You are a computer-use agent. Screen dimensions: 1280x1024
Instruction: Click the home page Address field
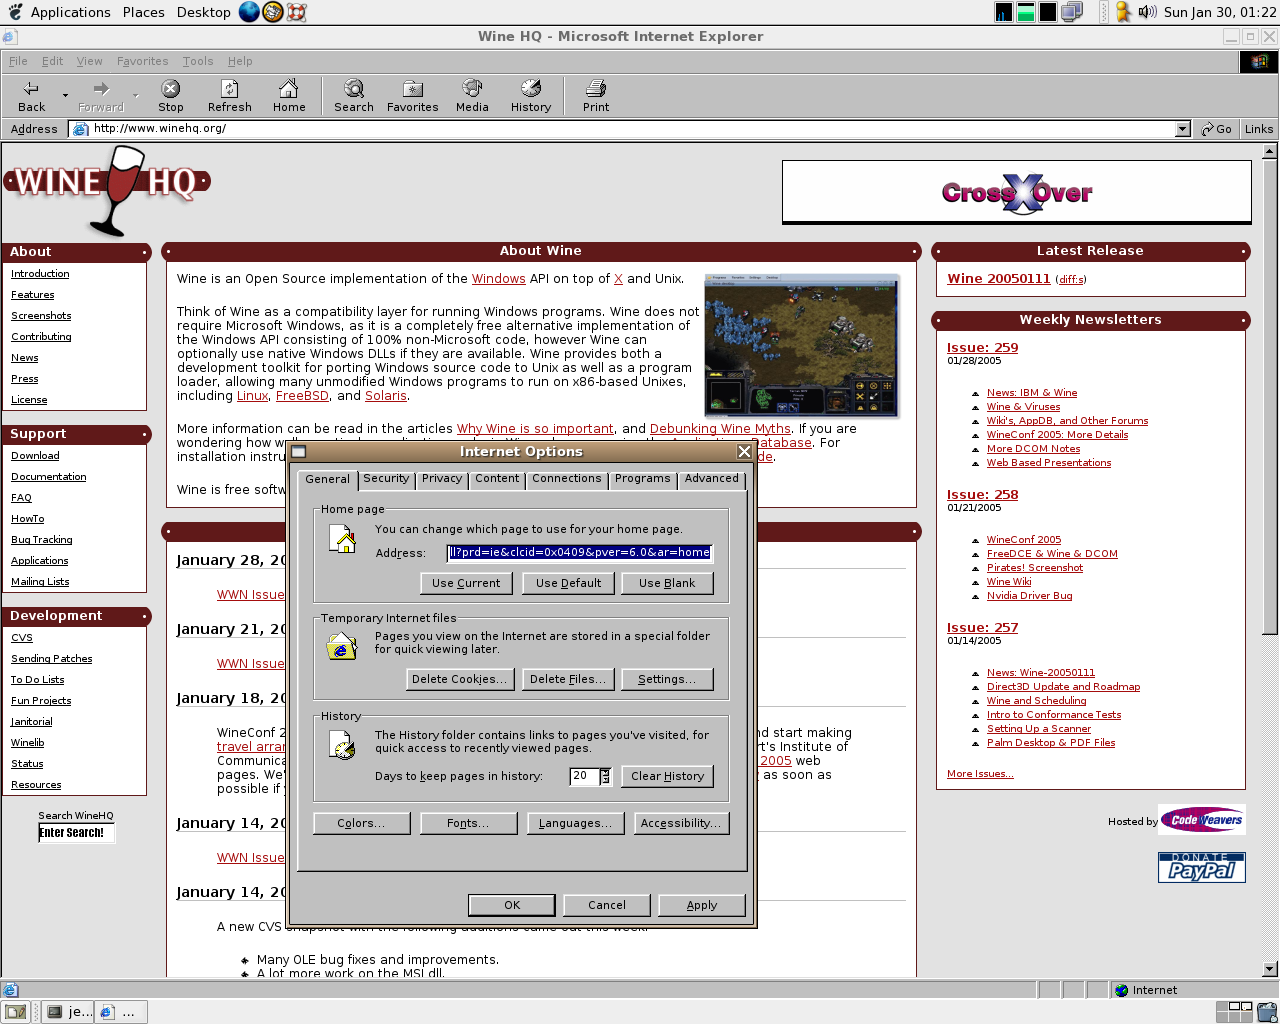point(580,552)
